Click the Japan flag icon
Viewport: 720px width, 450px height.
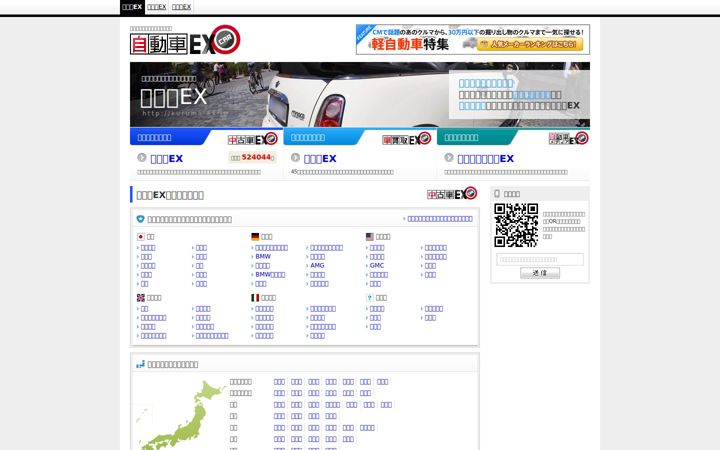[x=141, y=237]
